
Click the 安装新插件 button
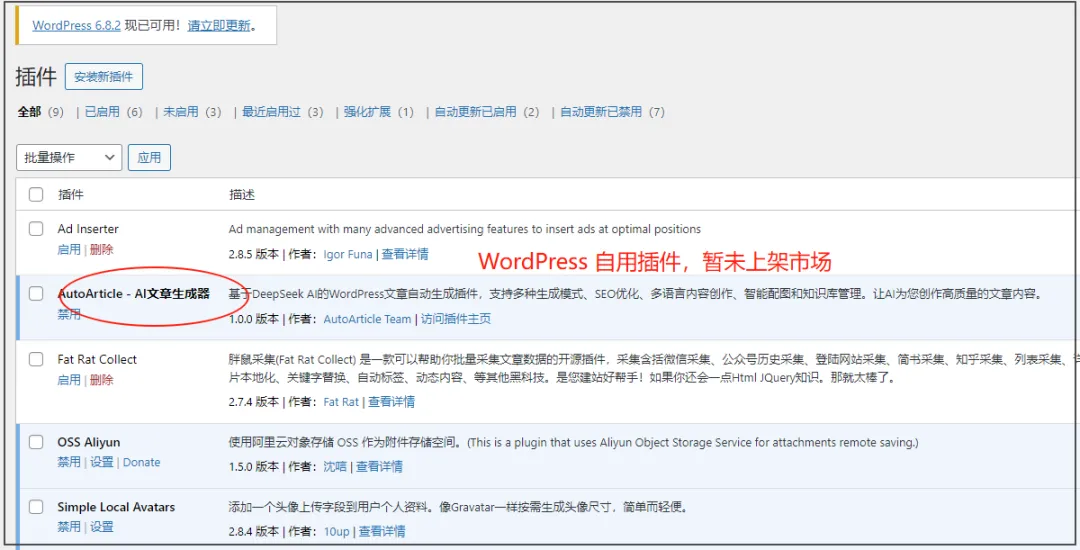(x=104, y=76)
